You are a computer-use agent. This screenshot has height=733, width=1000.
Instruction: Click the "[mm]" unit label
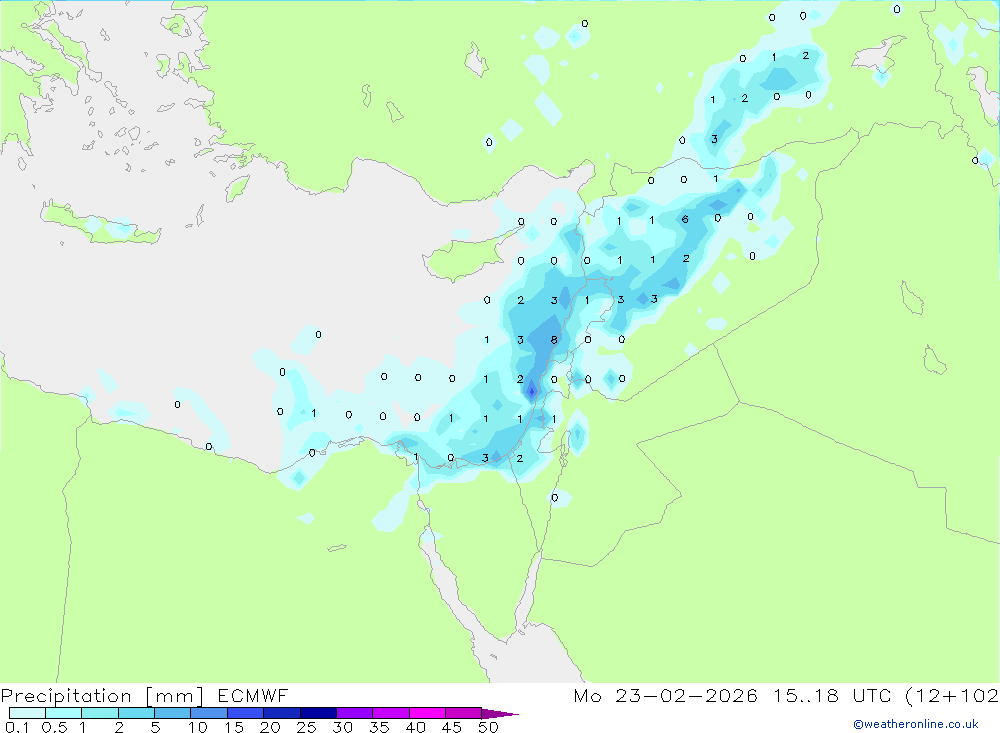pyautogui.click(x=174, y=696)
